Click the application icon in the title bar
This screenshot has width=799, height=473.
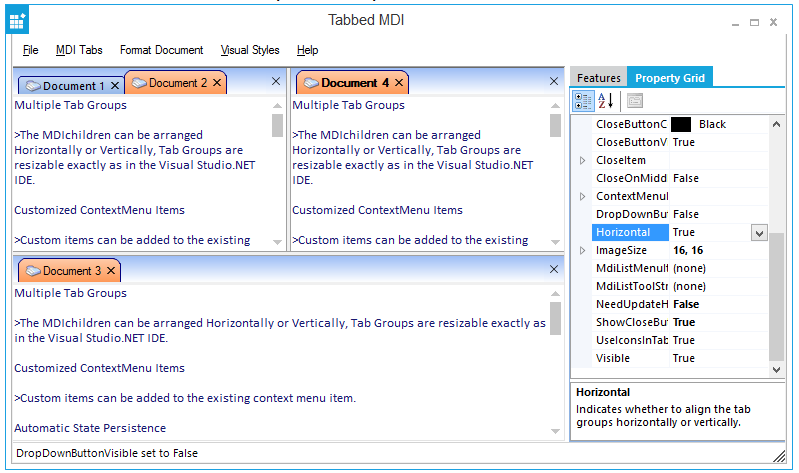18,20
